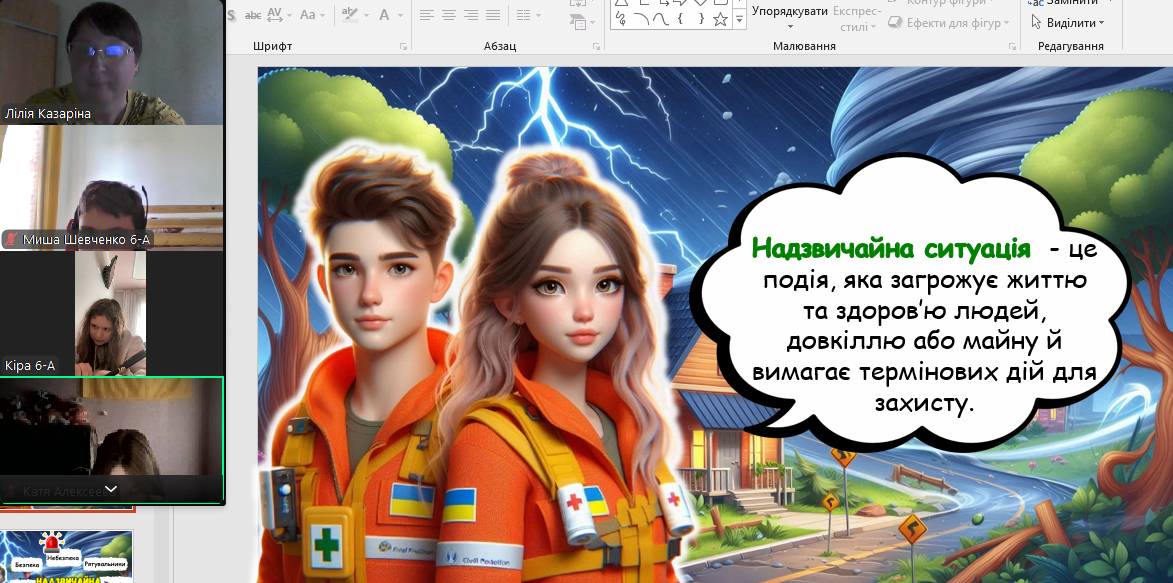
Task: Select Кіра 6-А video tile
Action: [x=111, y=313]
